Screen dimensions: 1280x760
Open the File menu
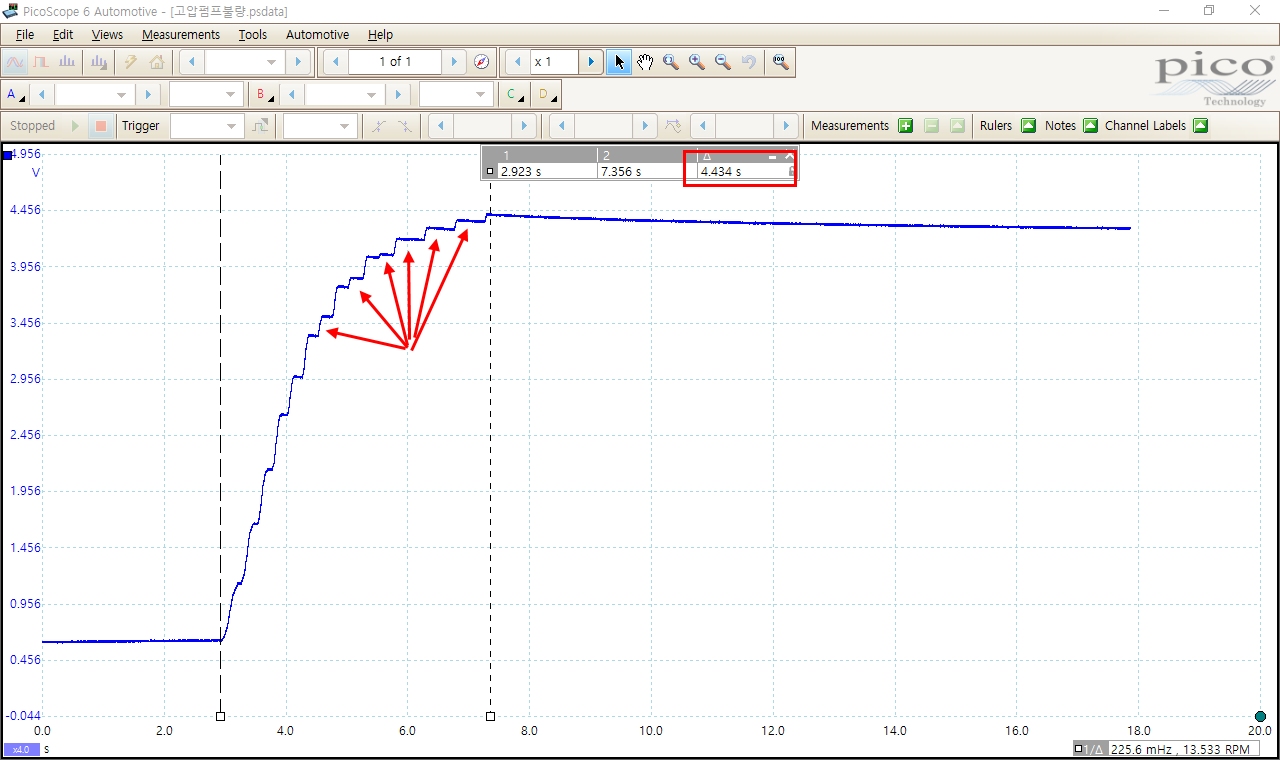25,34
